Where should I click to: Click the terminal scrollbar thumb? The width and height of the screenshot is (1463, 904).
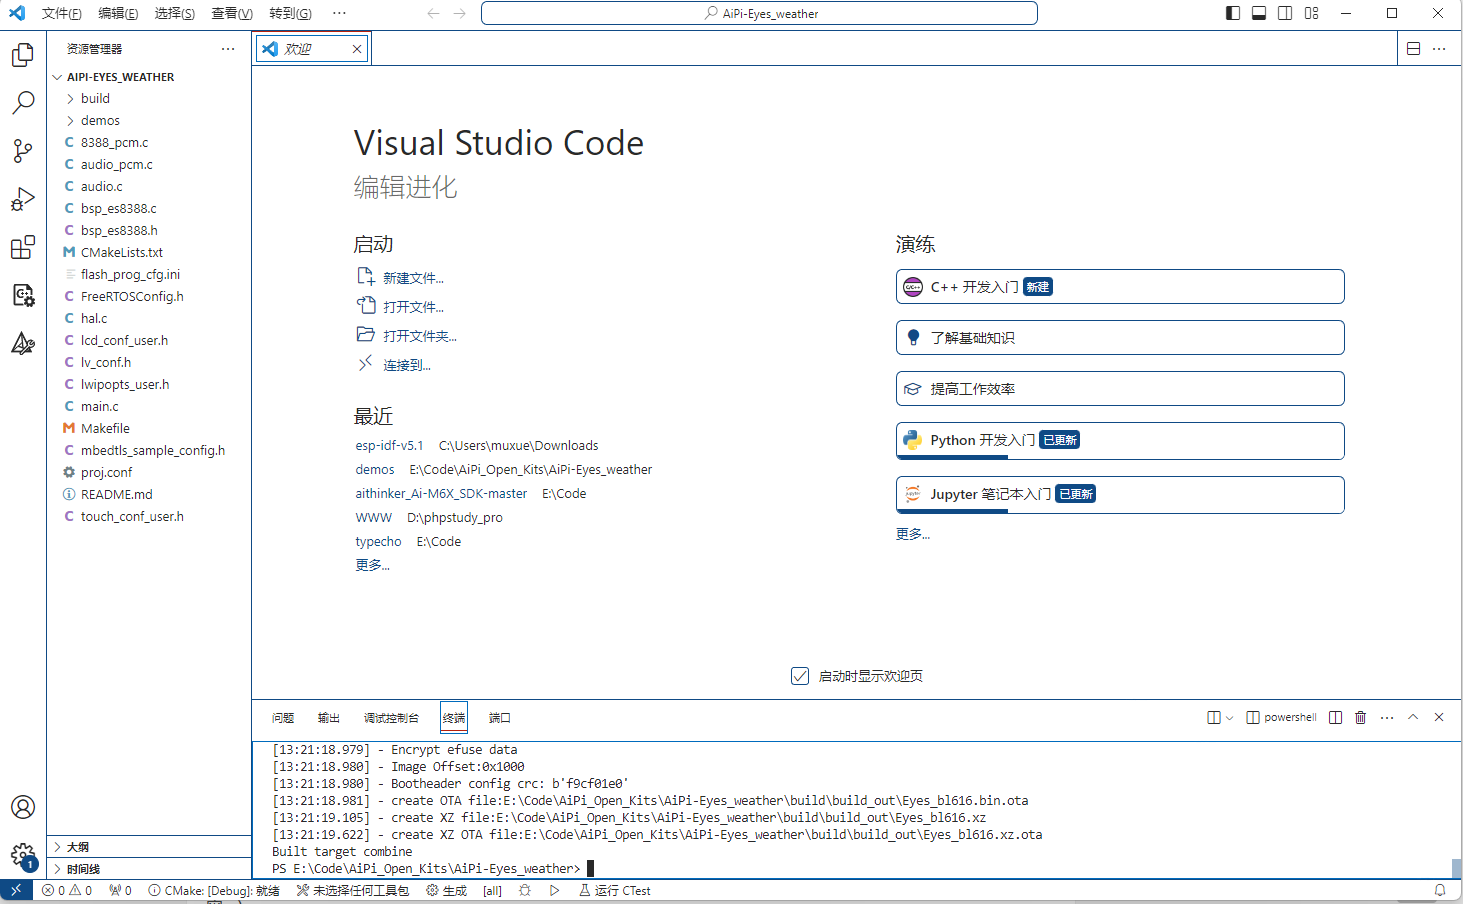point(1456,868)
